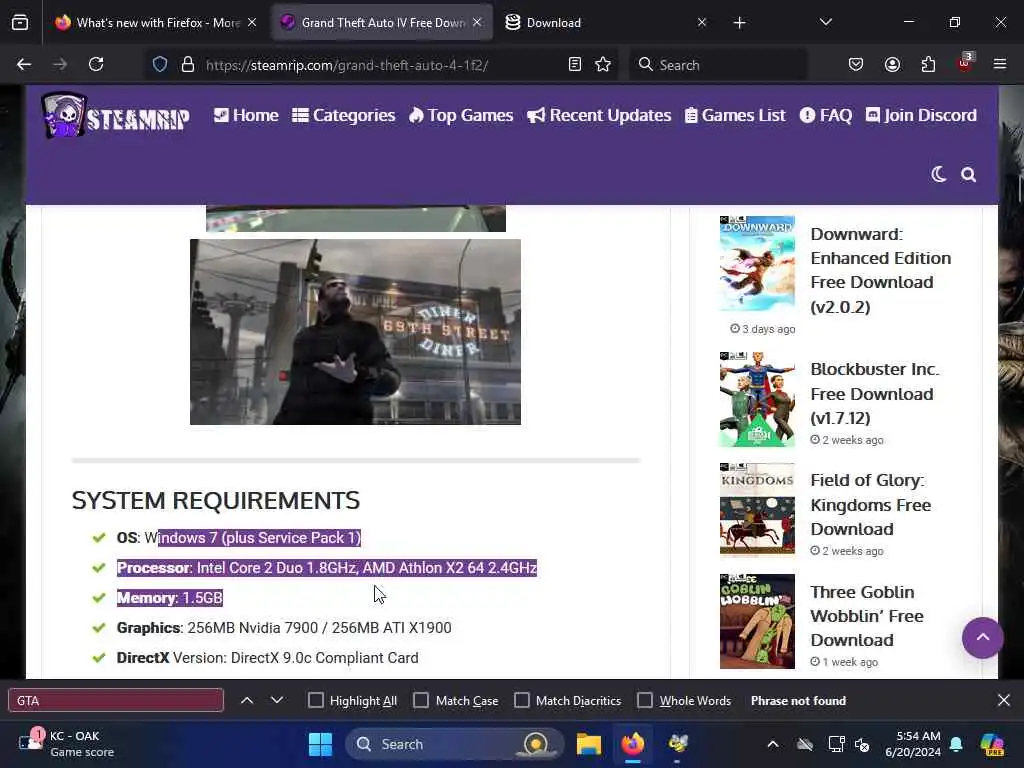Viewport: 1024px width, 768px height.
Task: Open Top Games menu item
Action: (x=461, y=116)
